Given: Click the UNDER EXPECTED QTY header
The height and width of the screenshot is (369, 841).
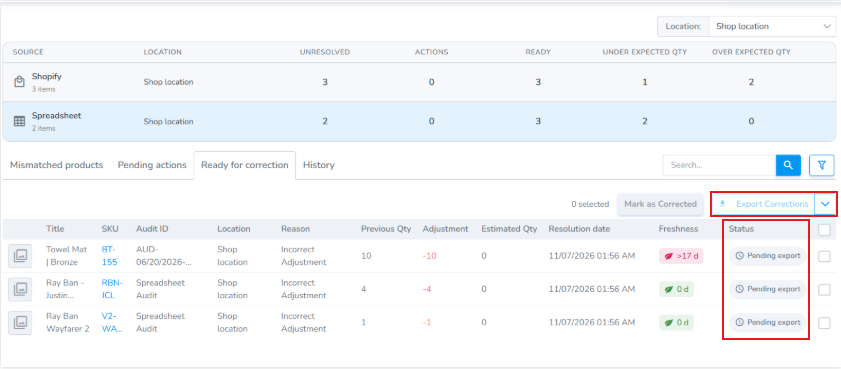Looking at the screenshot, I should 644,52.
